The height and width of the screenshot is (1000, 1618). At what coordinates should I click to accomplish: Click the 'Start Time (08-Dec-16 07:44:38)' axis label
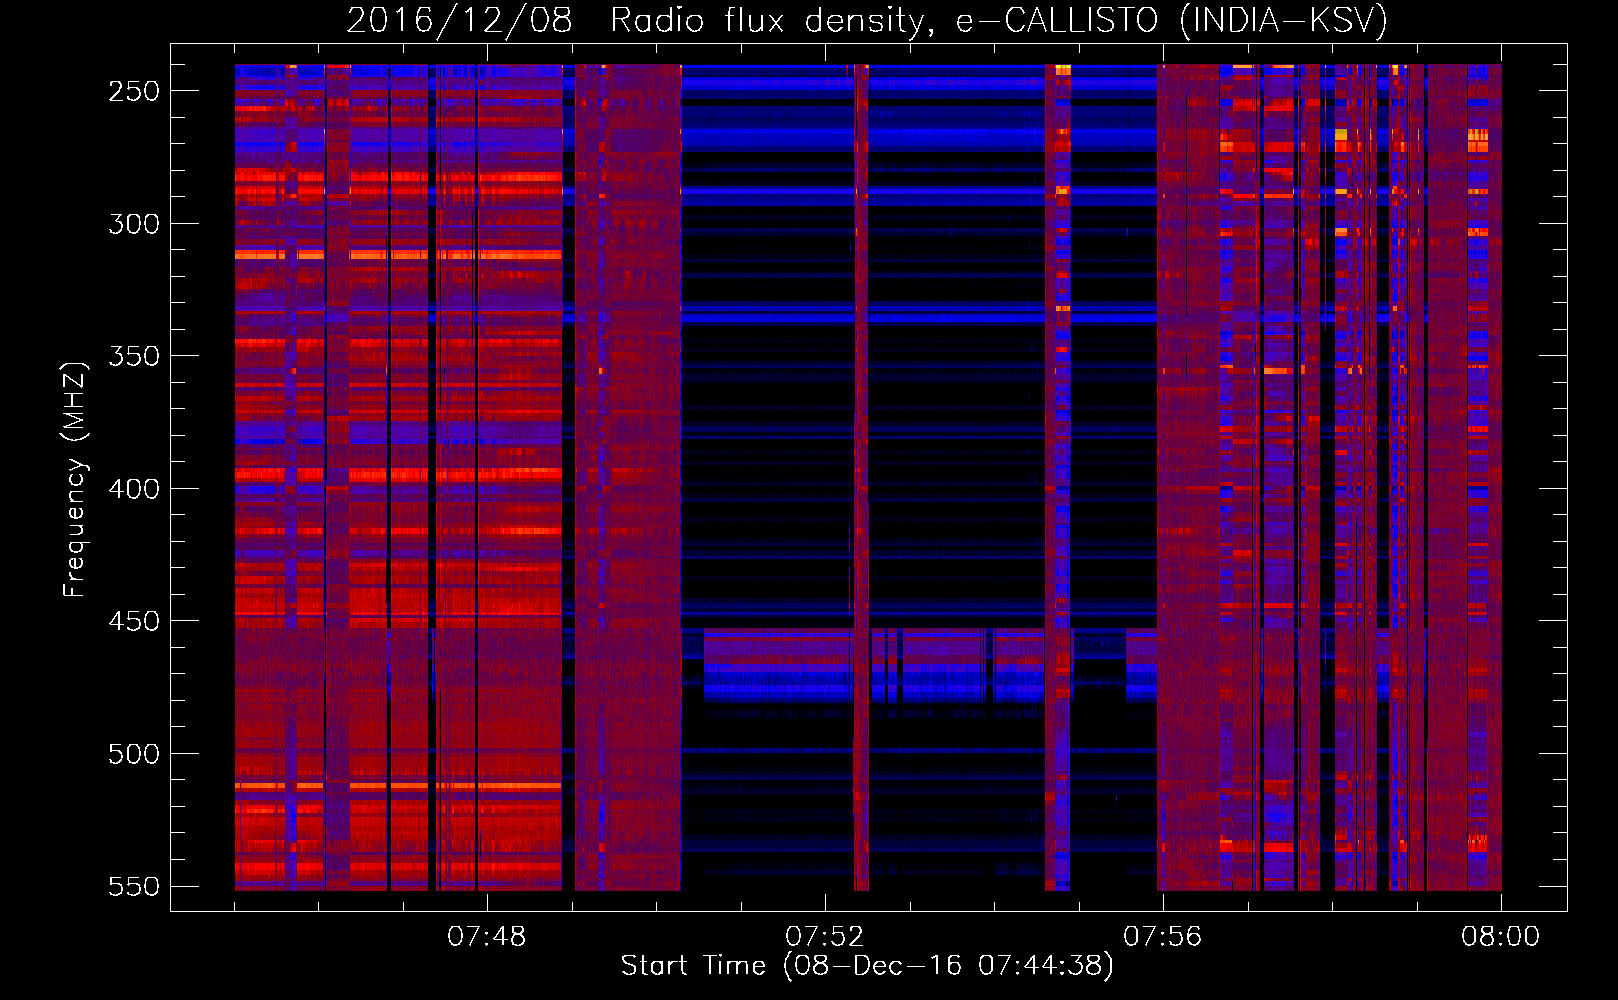pos(867,966)
